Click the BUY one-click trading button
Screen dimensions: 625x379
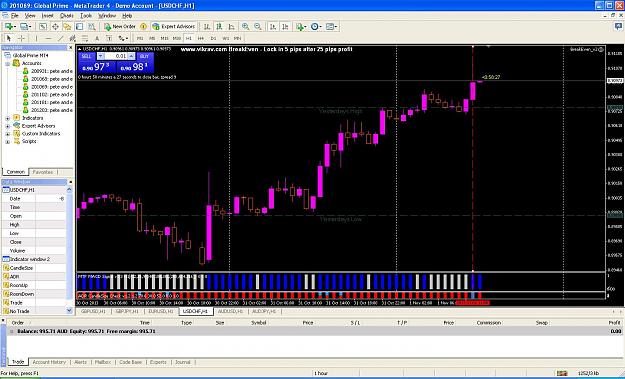click(144, 56)
